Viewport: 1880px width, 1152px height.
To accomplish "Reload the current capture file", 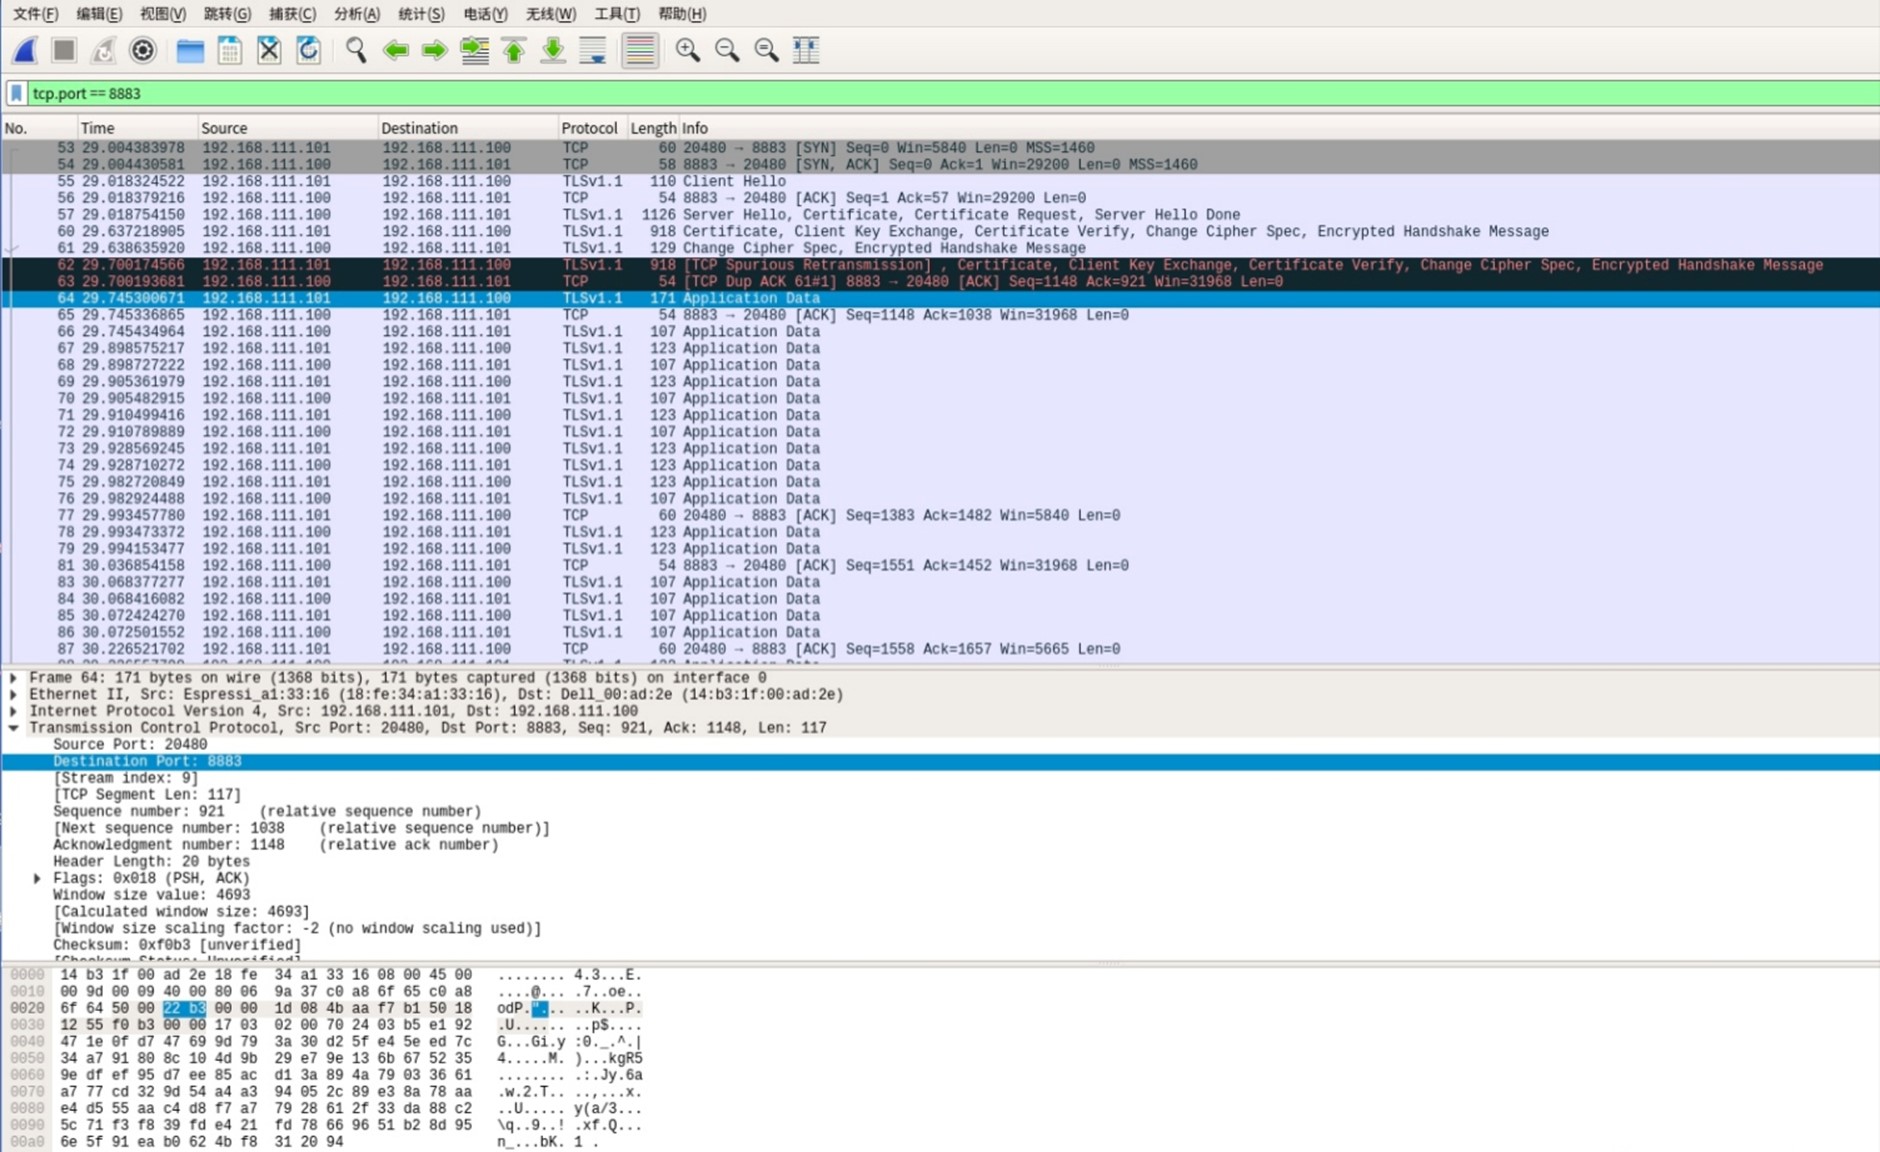I will click(309, 50).
